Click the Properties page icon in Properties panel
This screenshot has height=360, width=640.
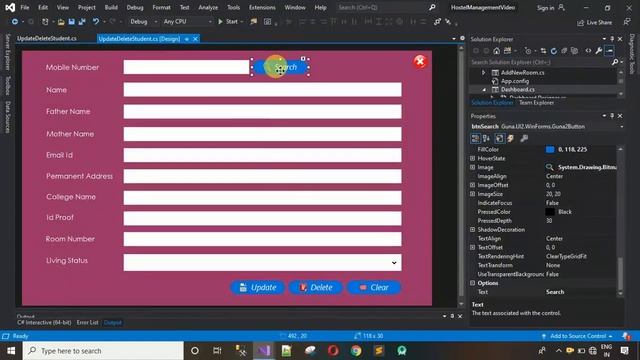coord(499,138)
